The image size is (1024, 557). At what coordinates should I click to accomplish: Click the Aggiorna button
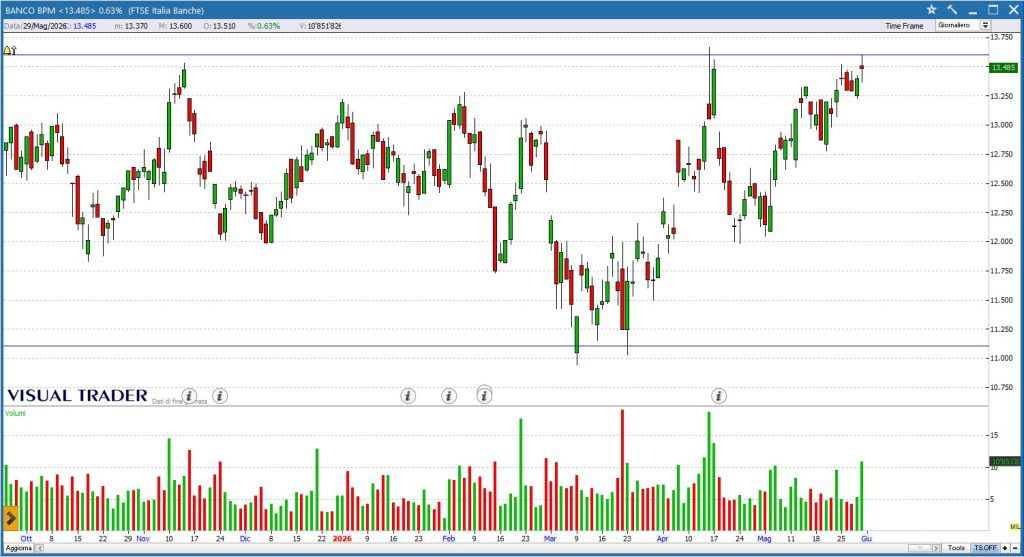[x=18, y=548]
